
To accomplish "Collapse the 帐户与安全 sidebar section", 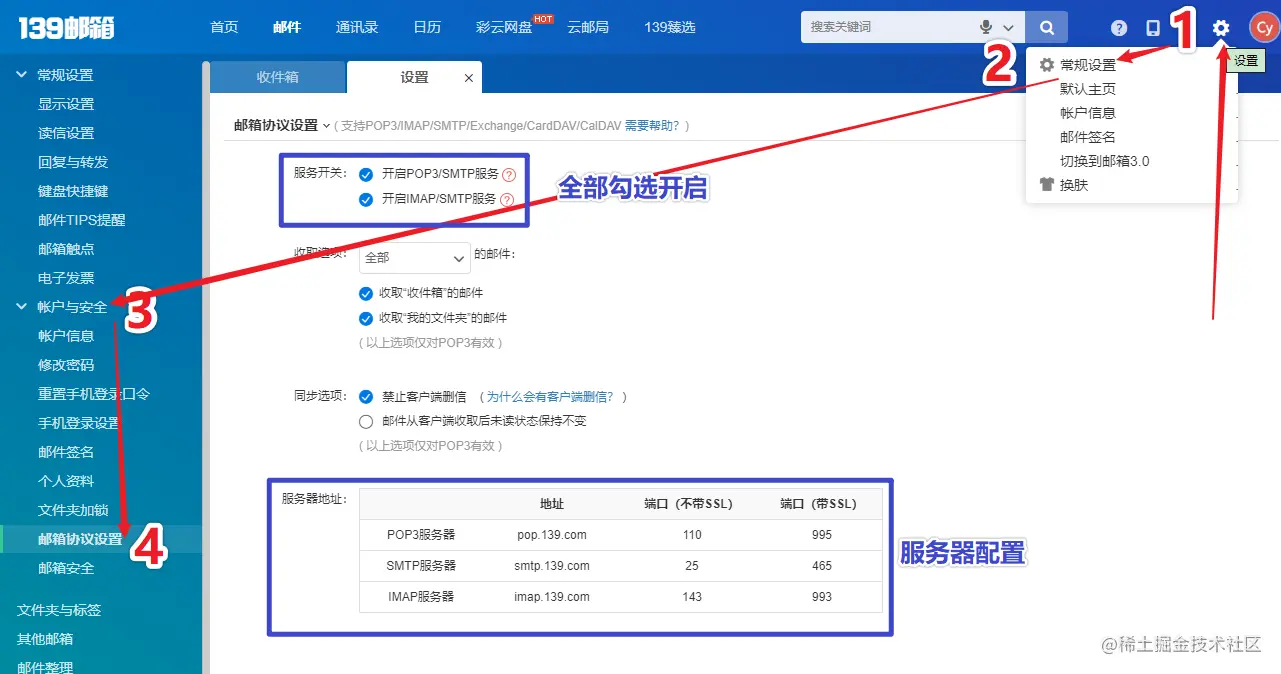I will (x=22, y=307).
